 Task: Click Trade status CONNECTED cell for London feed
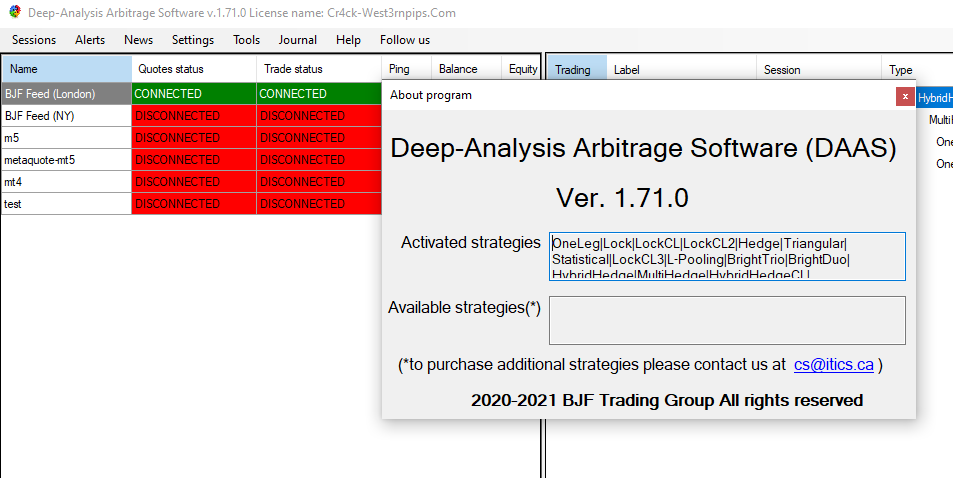click(319, 94)
